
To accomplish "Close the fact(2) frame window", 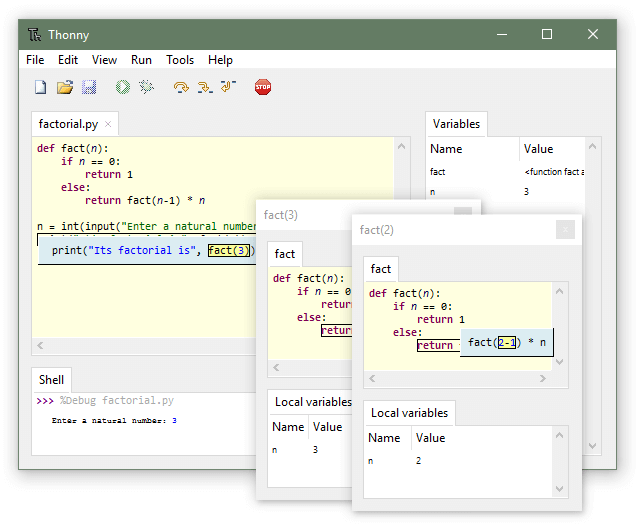I will point(565,230).
